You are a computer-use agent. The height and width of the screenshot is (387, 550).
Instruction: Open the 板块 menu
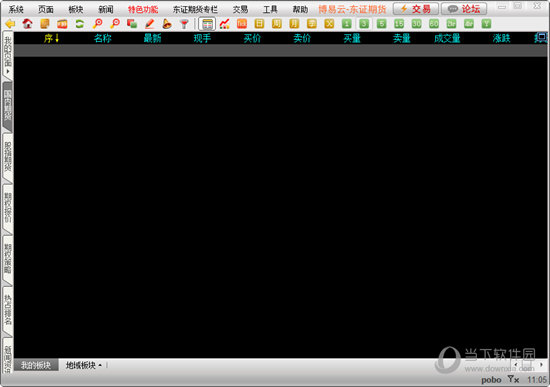click(x=75, y=9)
